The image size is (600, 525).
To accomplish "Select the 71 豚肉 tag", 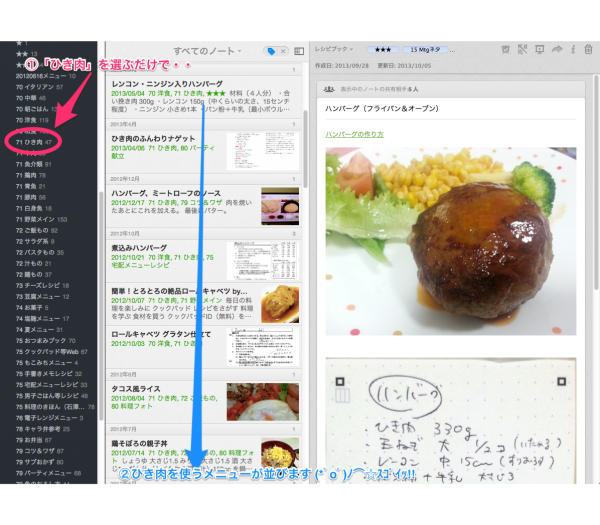I will click(x=31, y=197).
